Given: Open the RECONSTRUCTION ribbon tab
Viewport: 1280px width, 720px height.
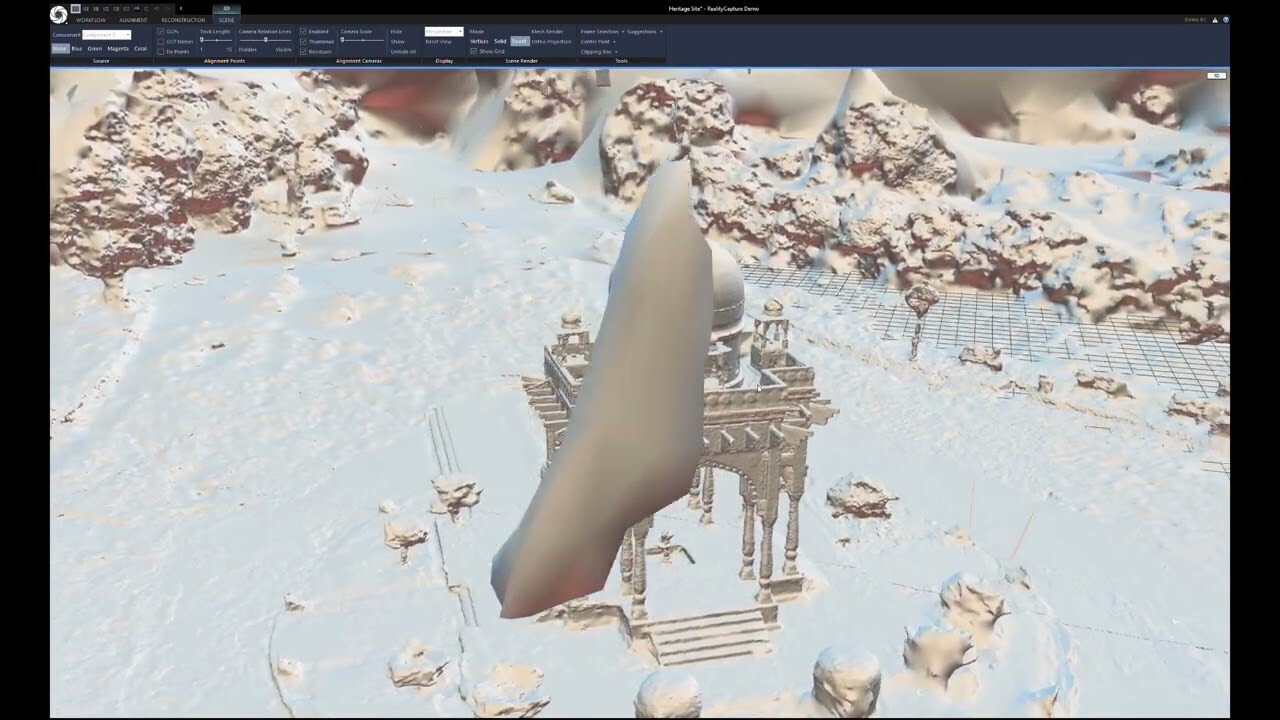Looking at the screenshot, I should (183, 20).
